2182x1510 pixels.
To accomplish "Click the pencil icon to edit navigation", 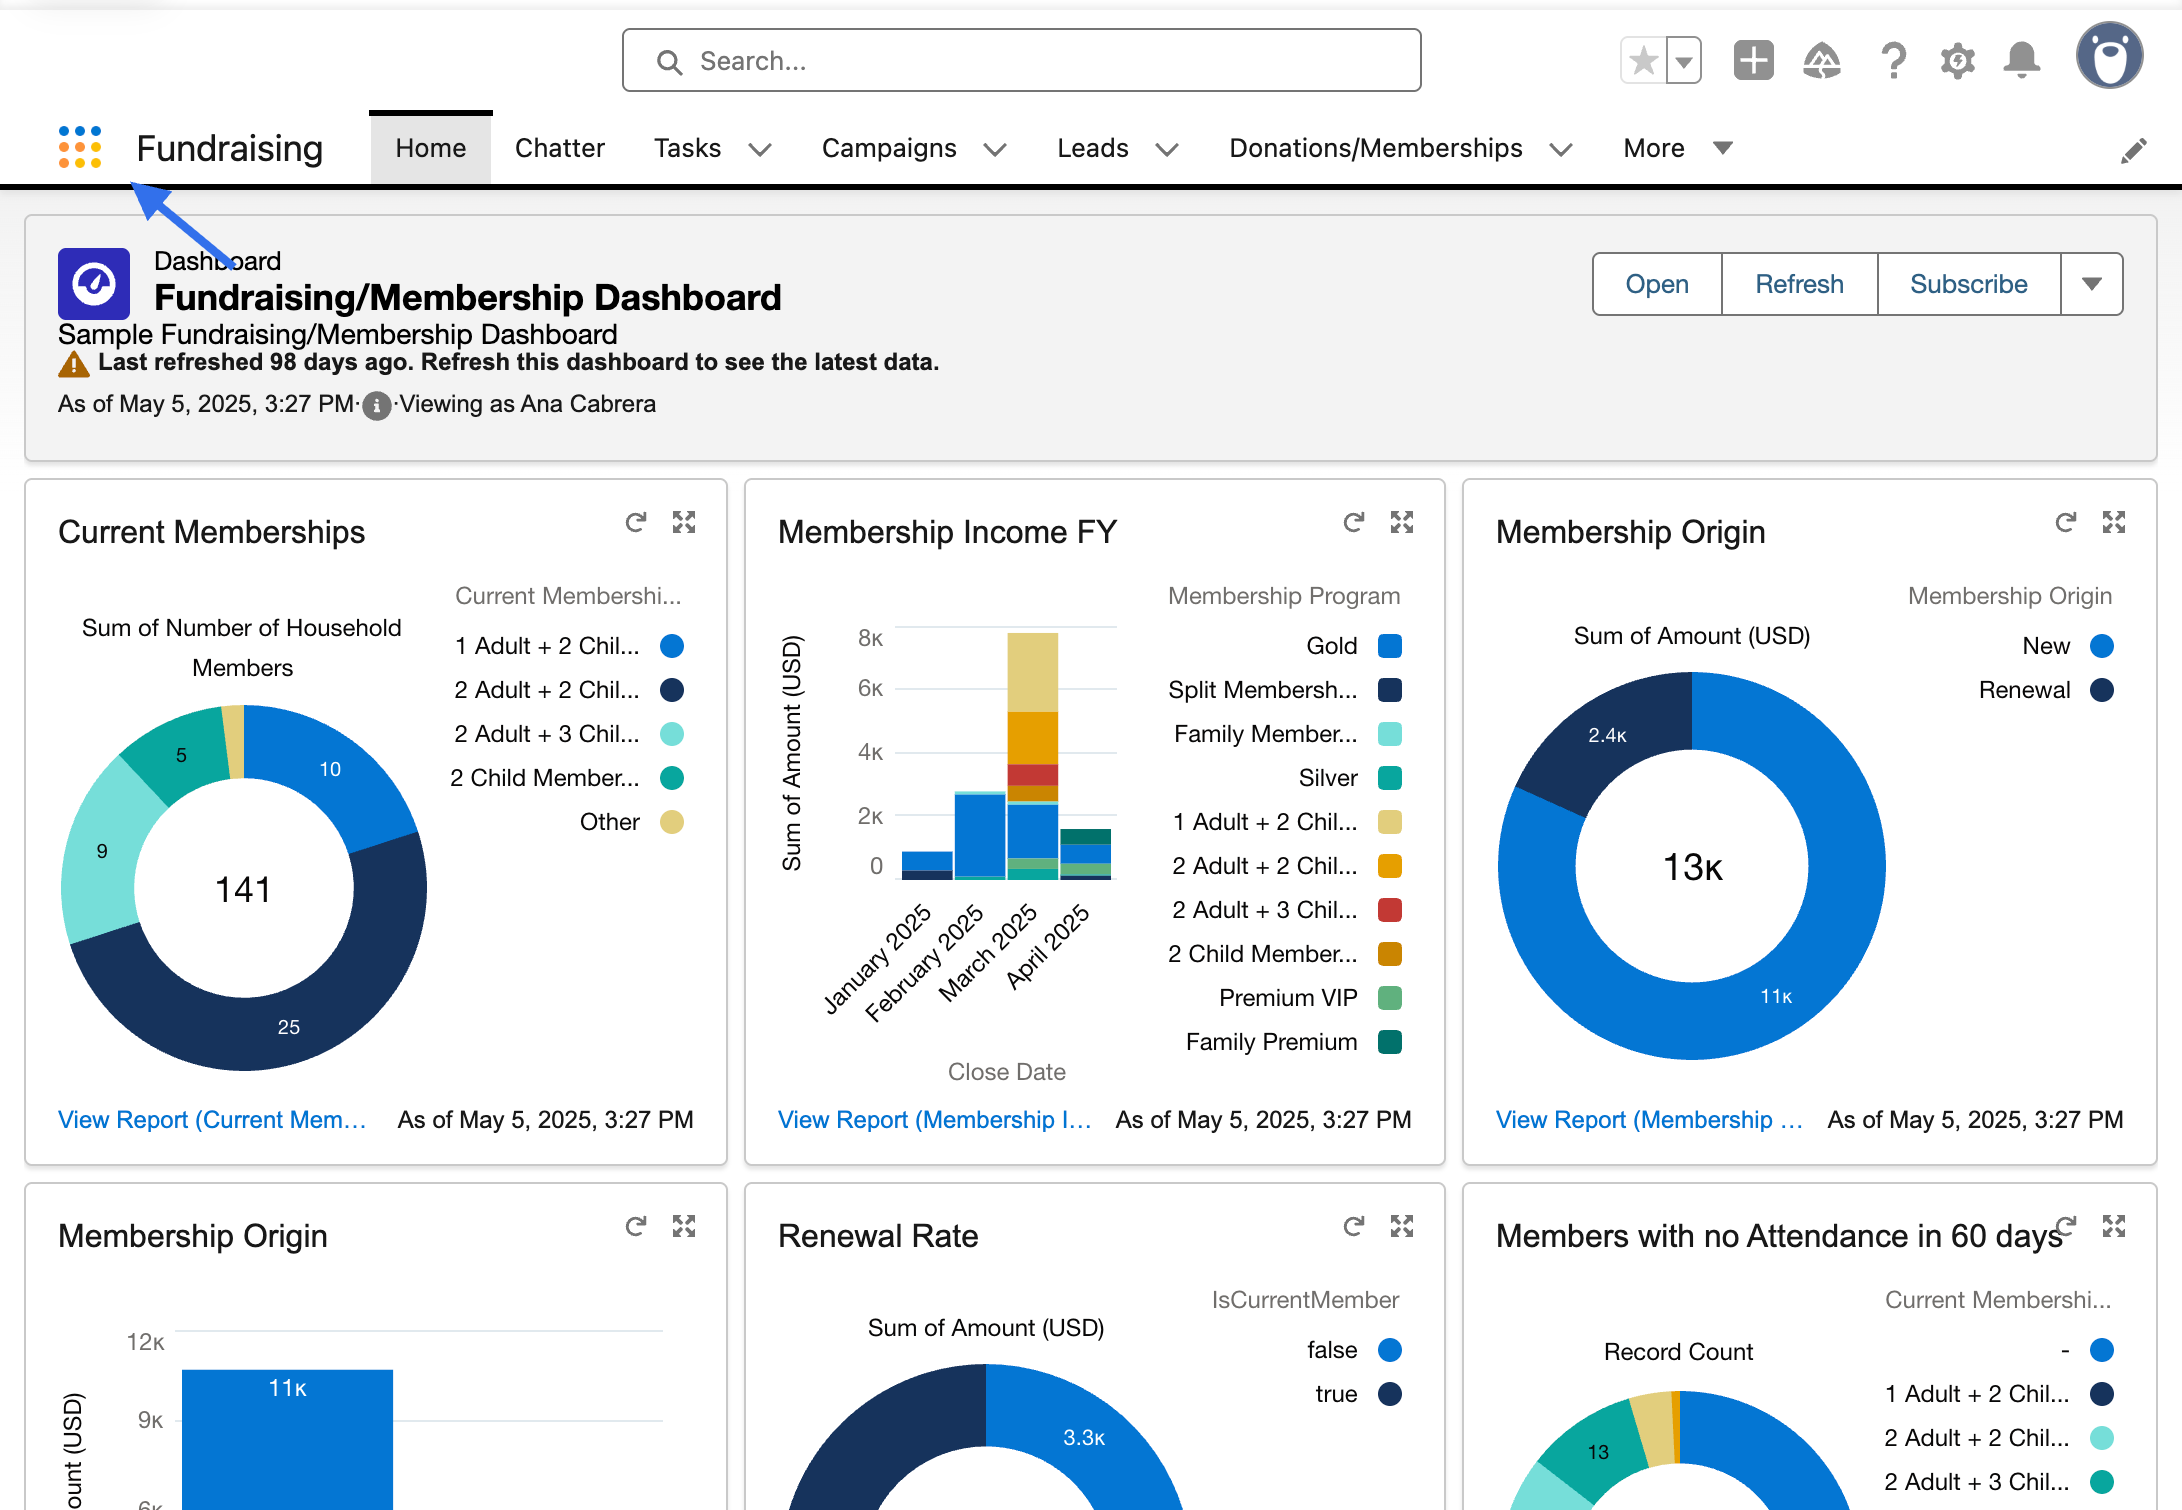I will (x=2134, y=151).
